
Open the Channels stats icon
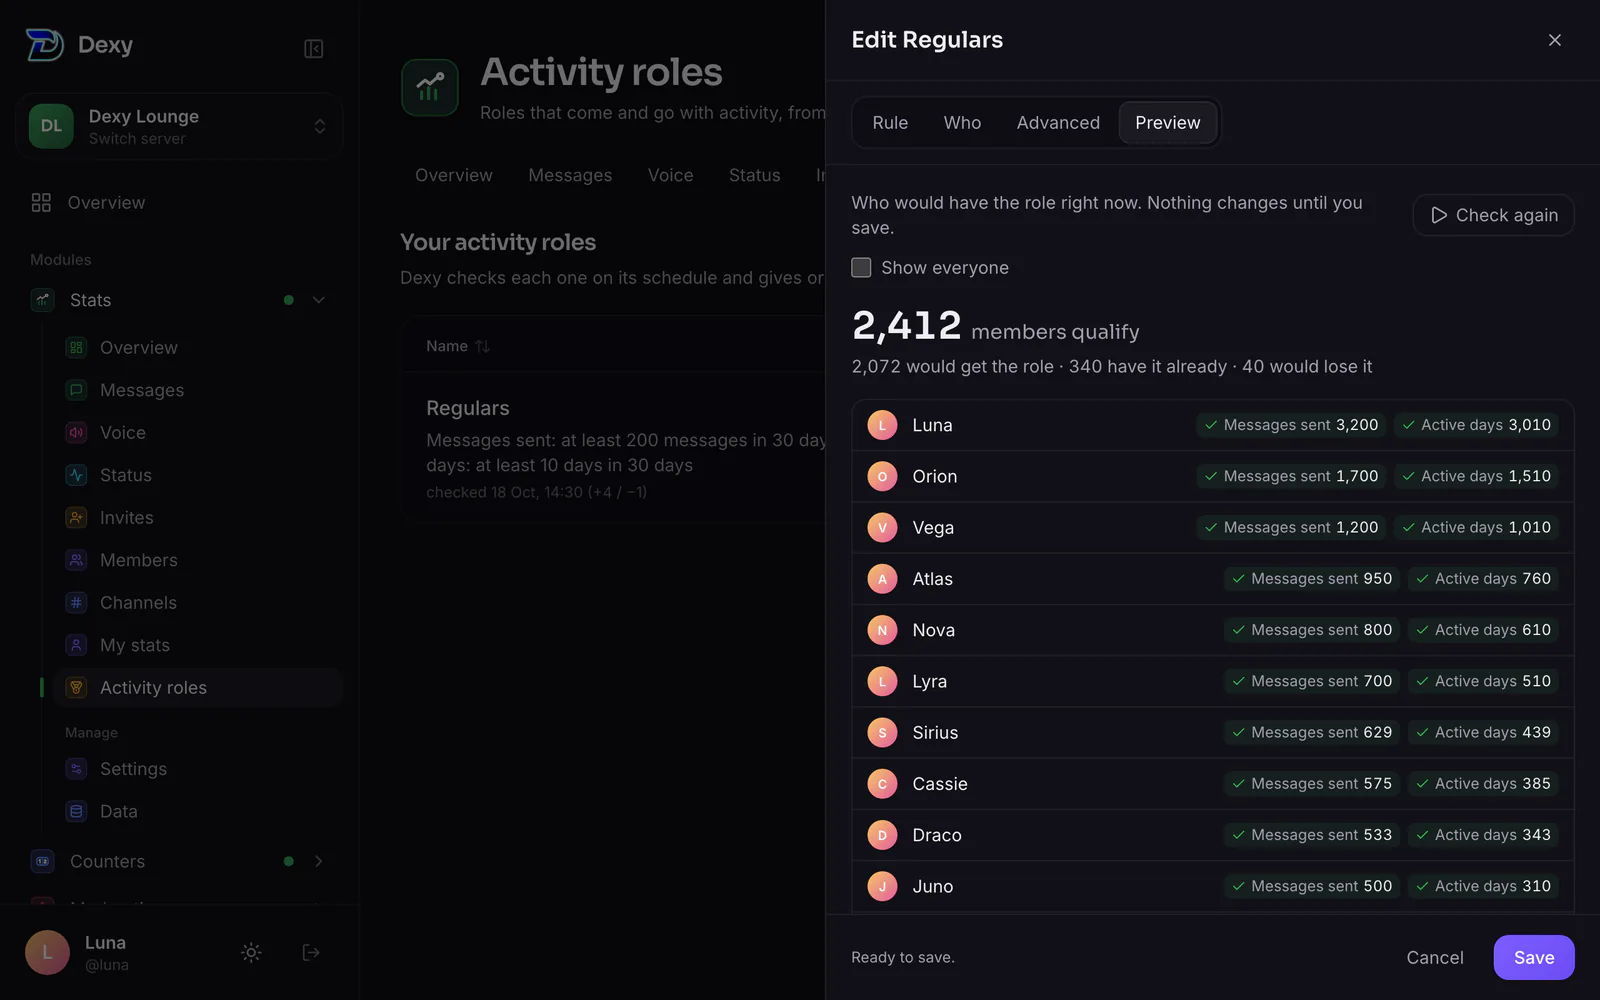pos(76,603)
